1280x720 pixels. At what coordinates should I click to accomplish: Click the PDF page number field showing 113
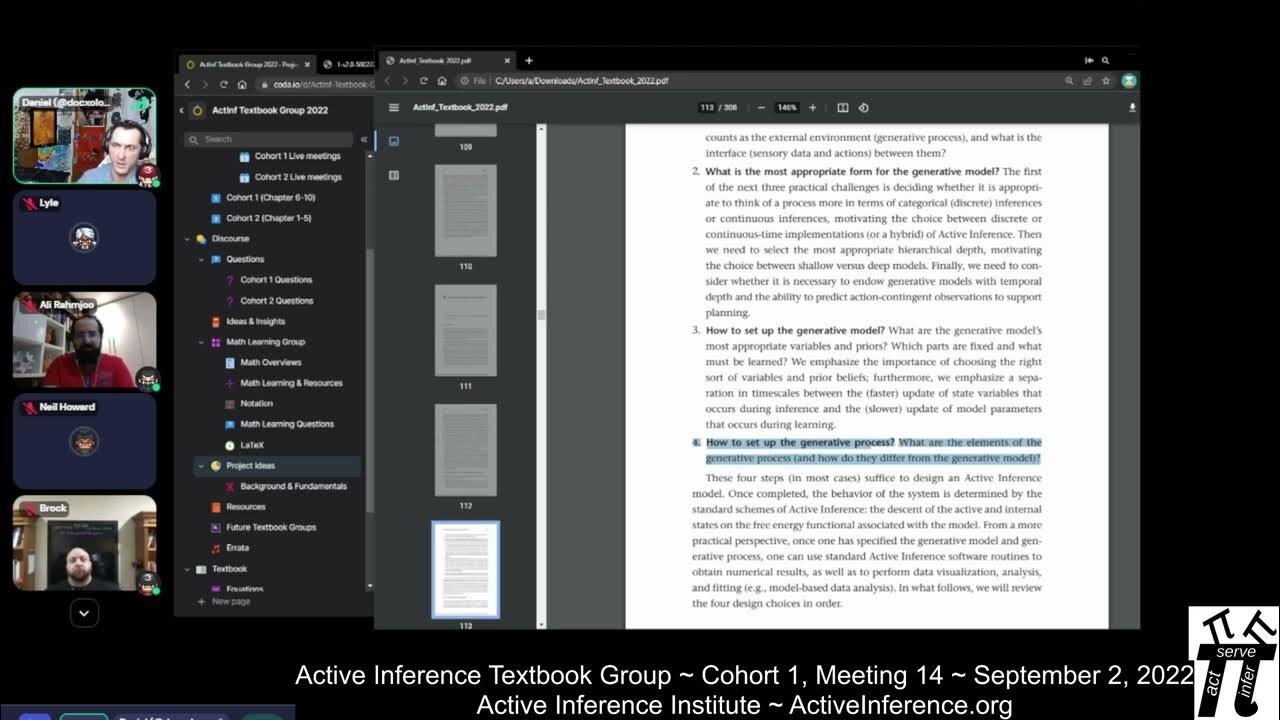coord(707,107)
